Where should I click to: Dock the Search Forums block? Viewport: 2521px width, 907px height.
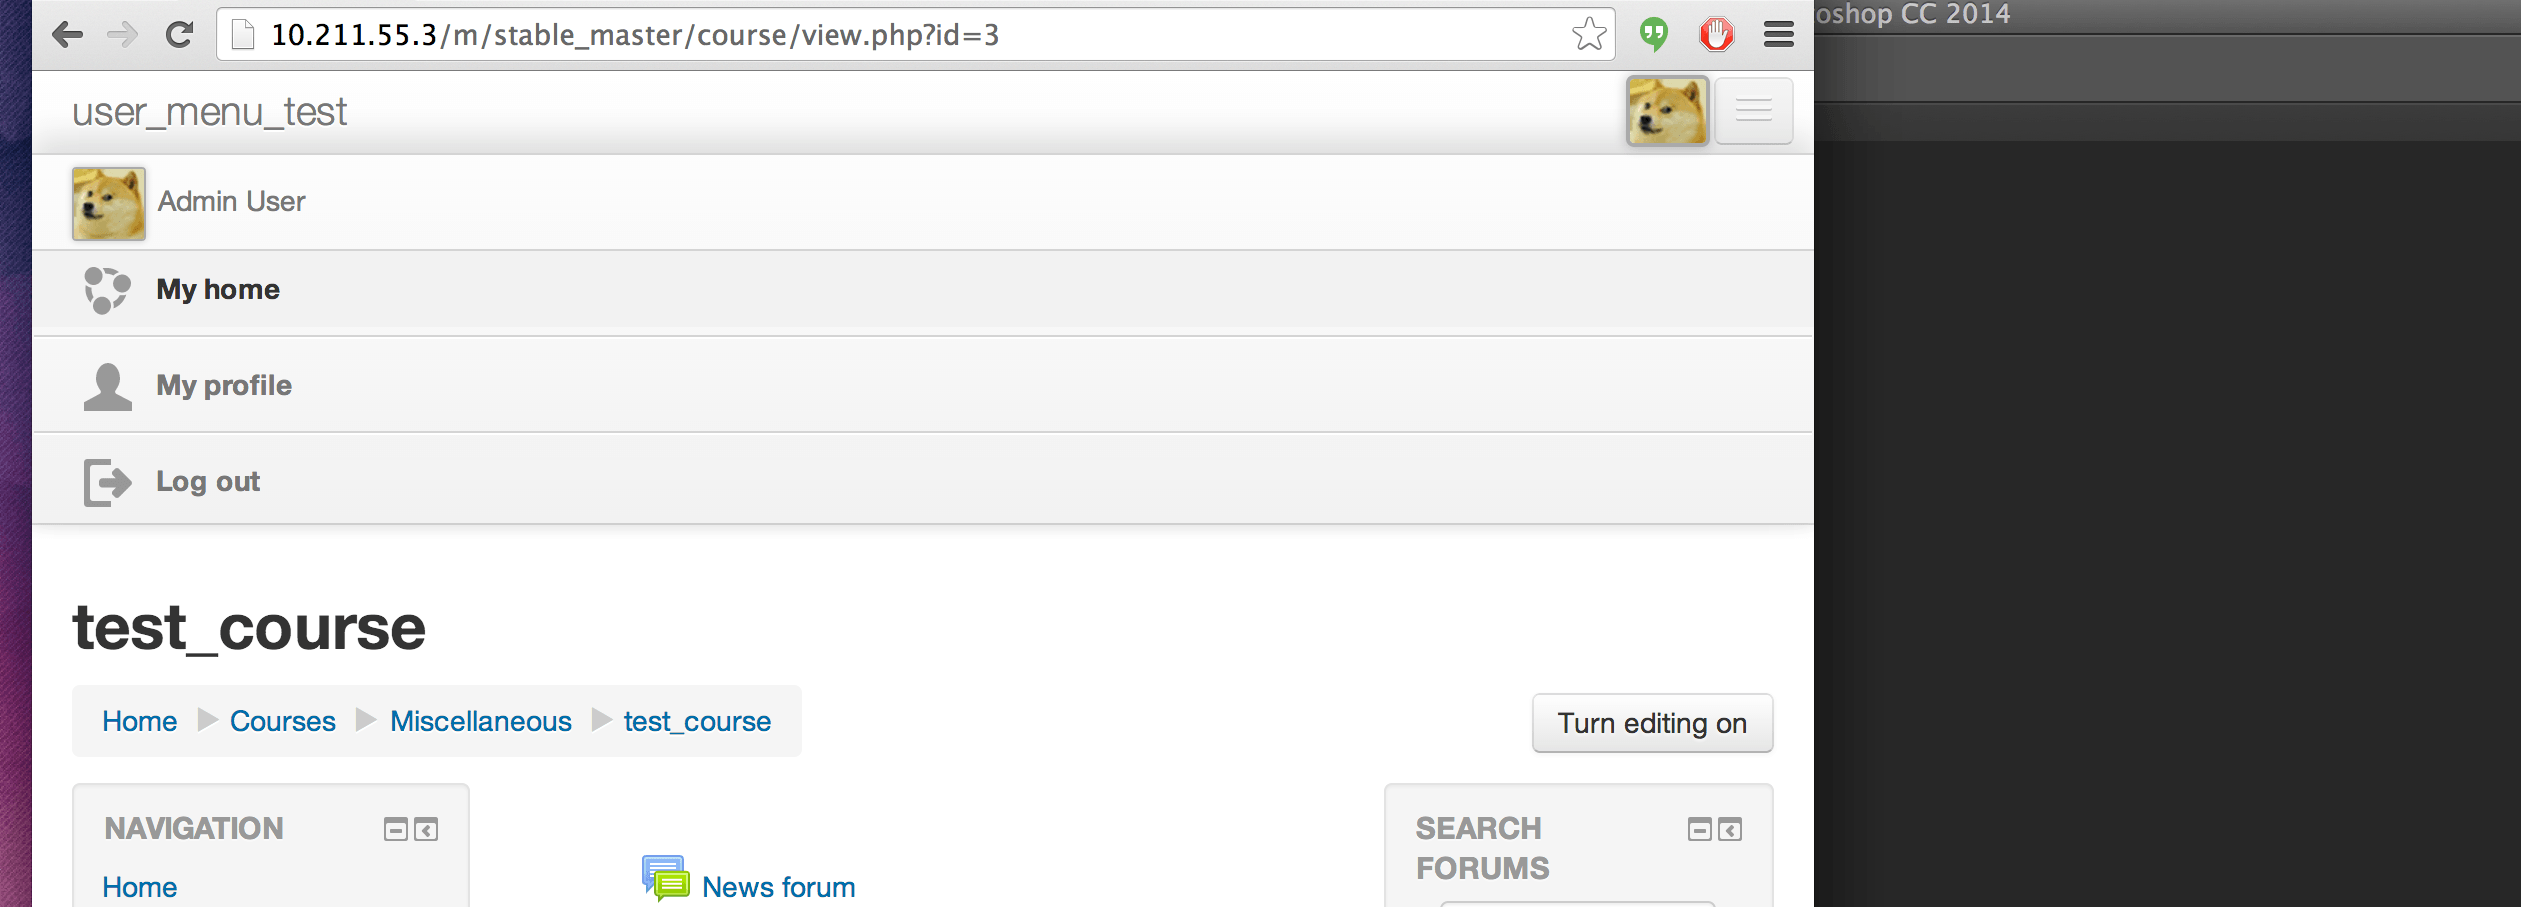pos(1730,830)
